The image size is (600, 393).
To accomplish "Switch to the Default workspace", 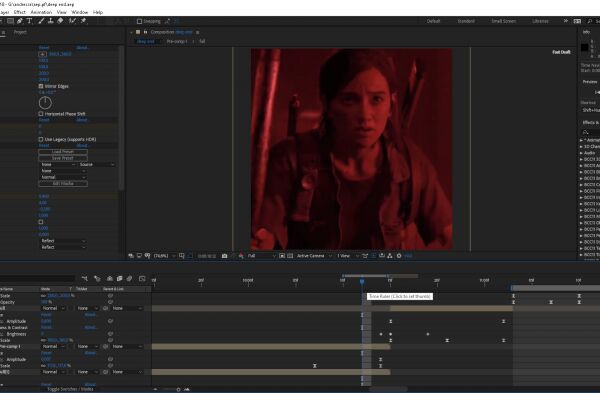I will pyautogui.click(x=433, y=21).
